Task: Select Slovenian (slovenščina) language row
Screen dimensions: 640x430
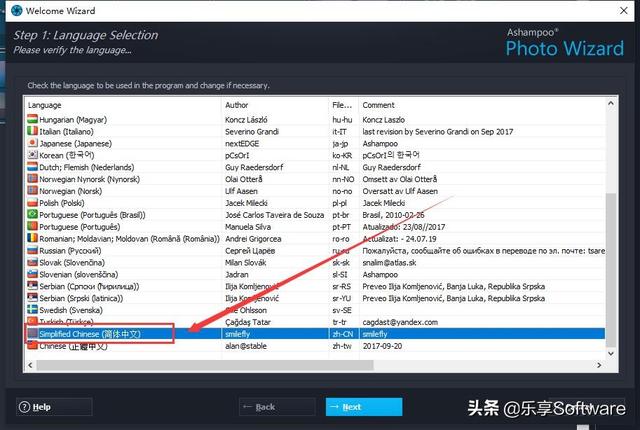Action: [x=315, y=274]
